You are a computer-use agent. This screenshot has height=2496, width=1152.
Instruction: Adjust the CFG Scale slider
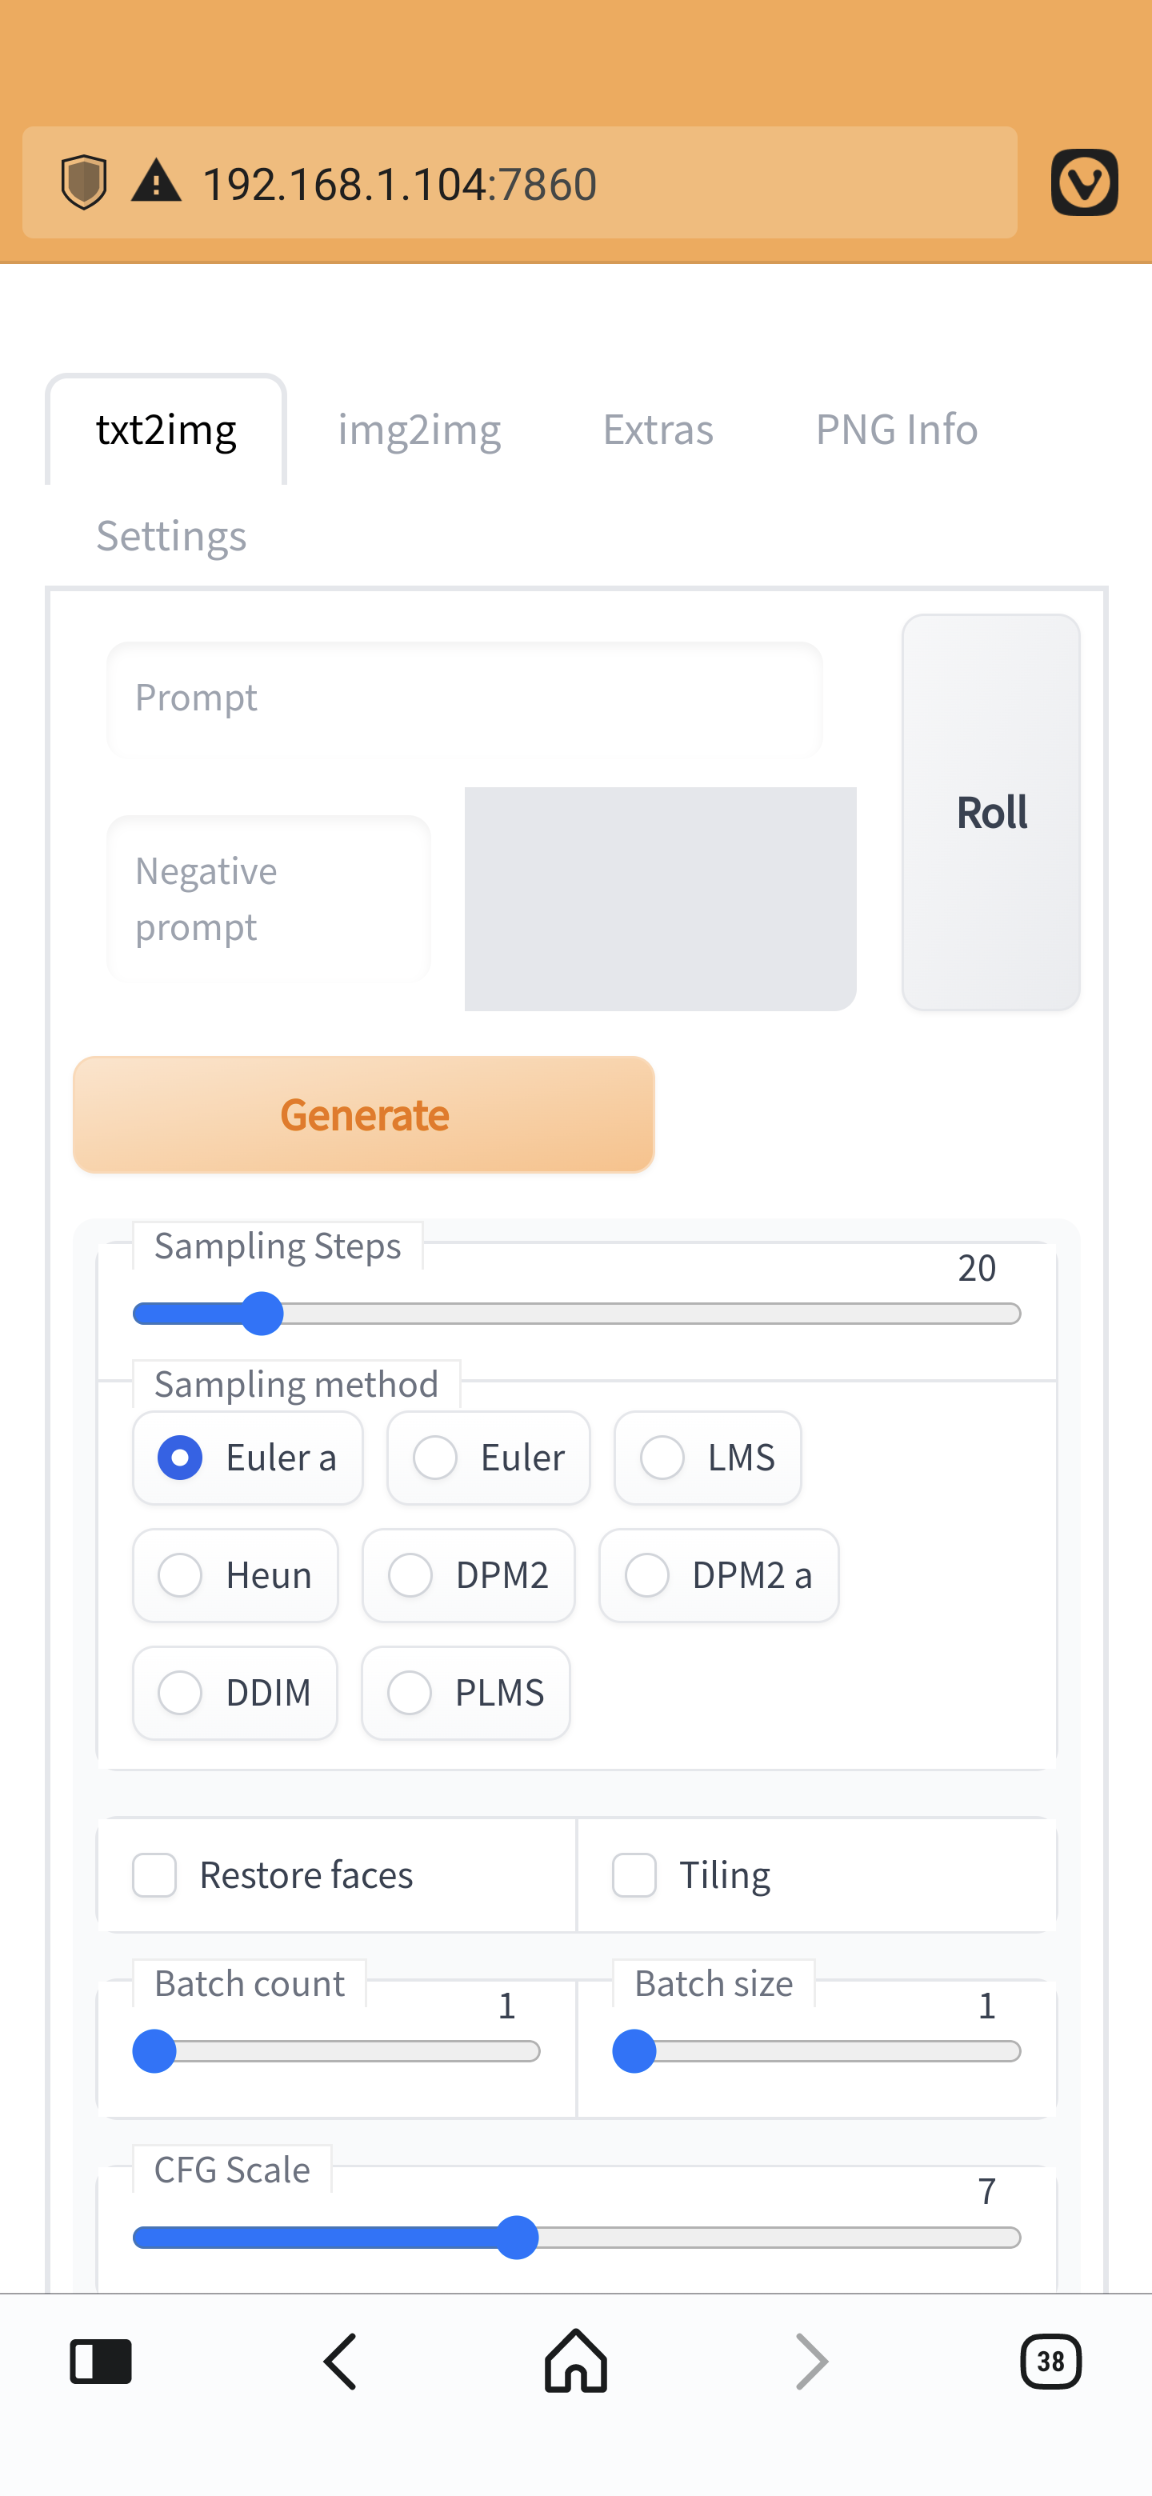point(519,2238)
